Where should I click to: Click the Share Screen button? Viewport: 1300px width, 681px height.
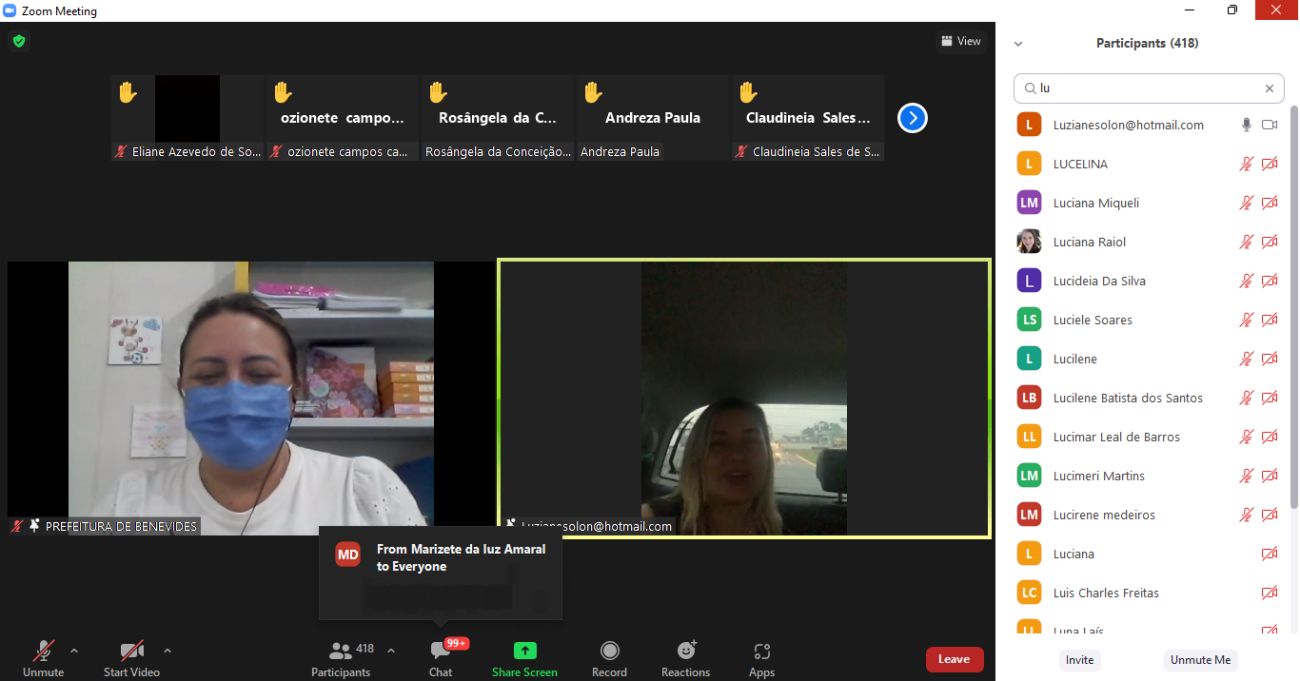pos(524,654)
